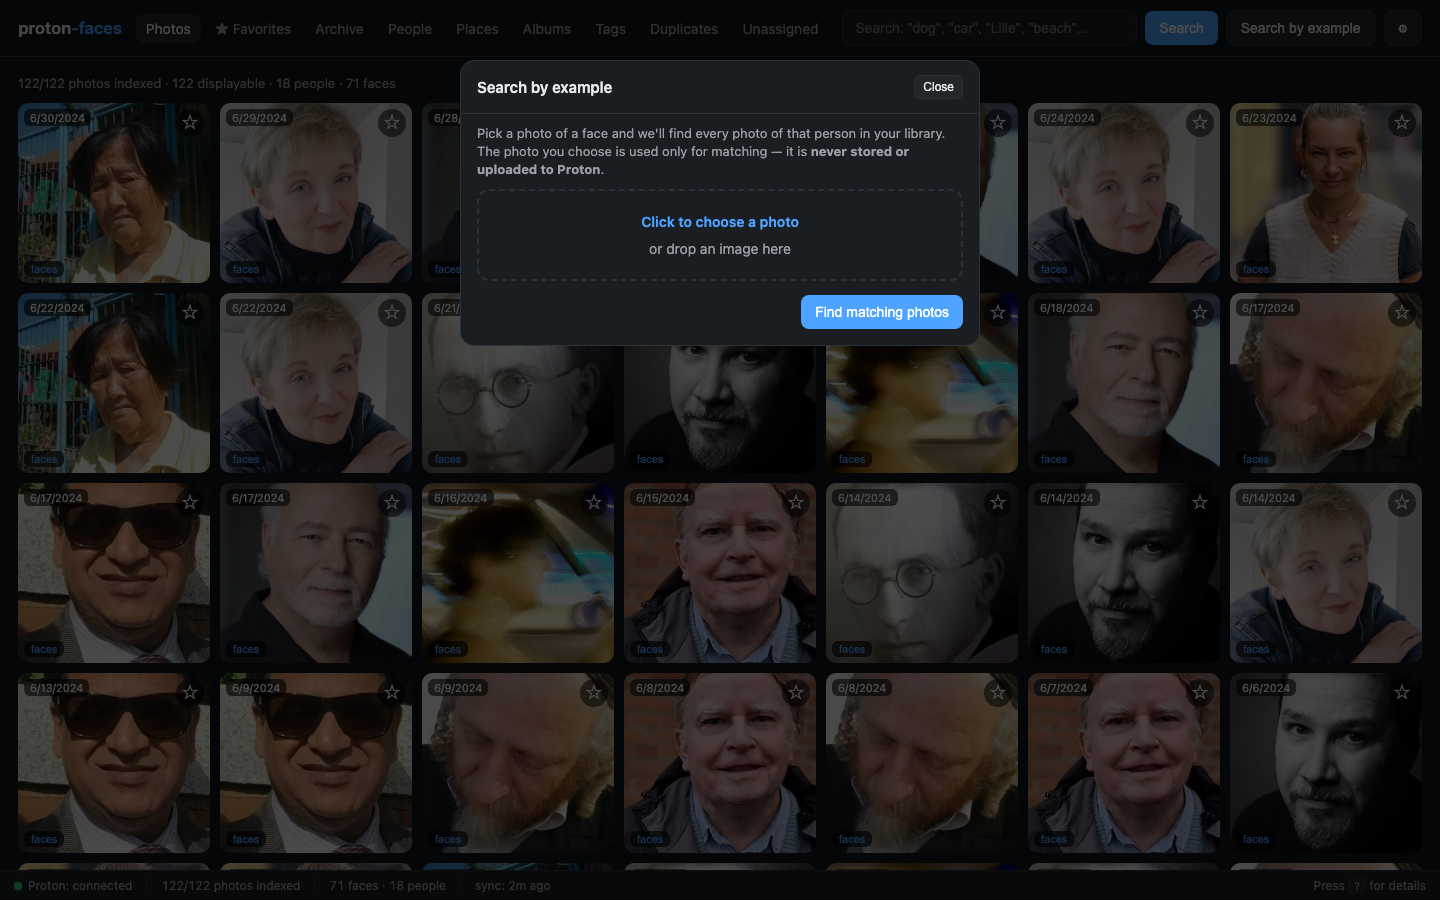Screen dimensions: 1440x900
Task: Open the 6/6/2024 photo thumbnail
Action: click(1326, 763)
